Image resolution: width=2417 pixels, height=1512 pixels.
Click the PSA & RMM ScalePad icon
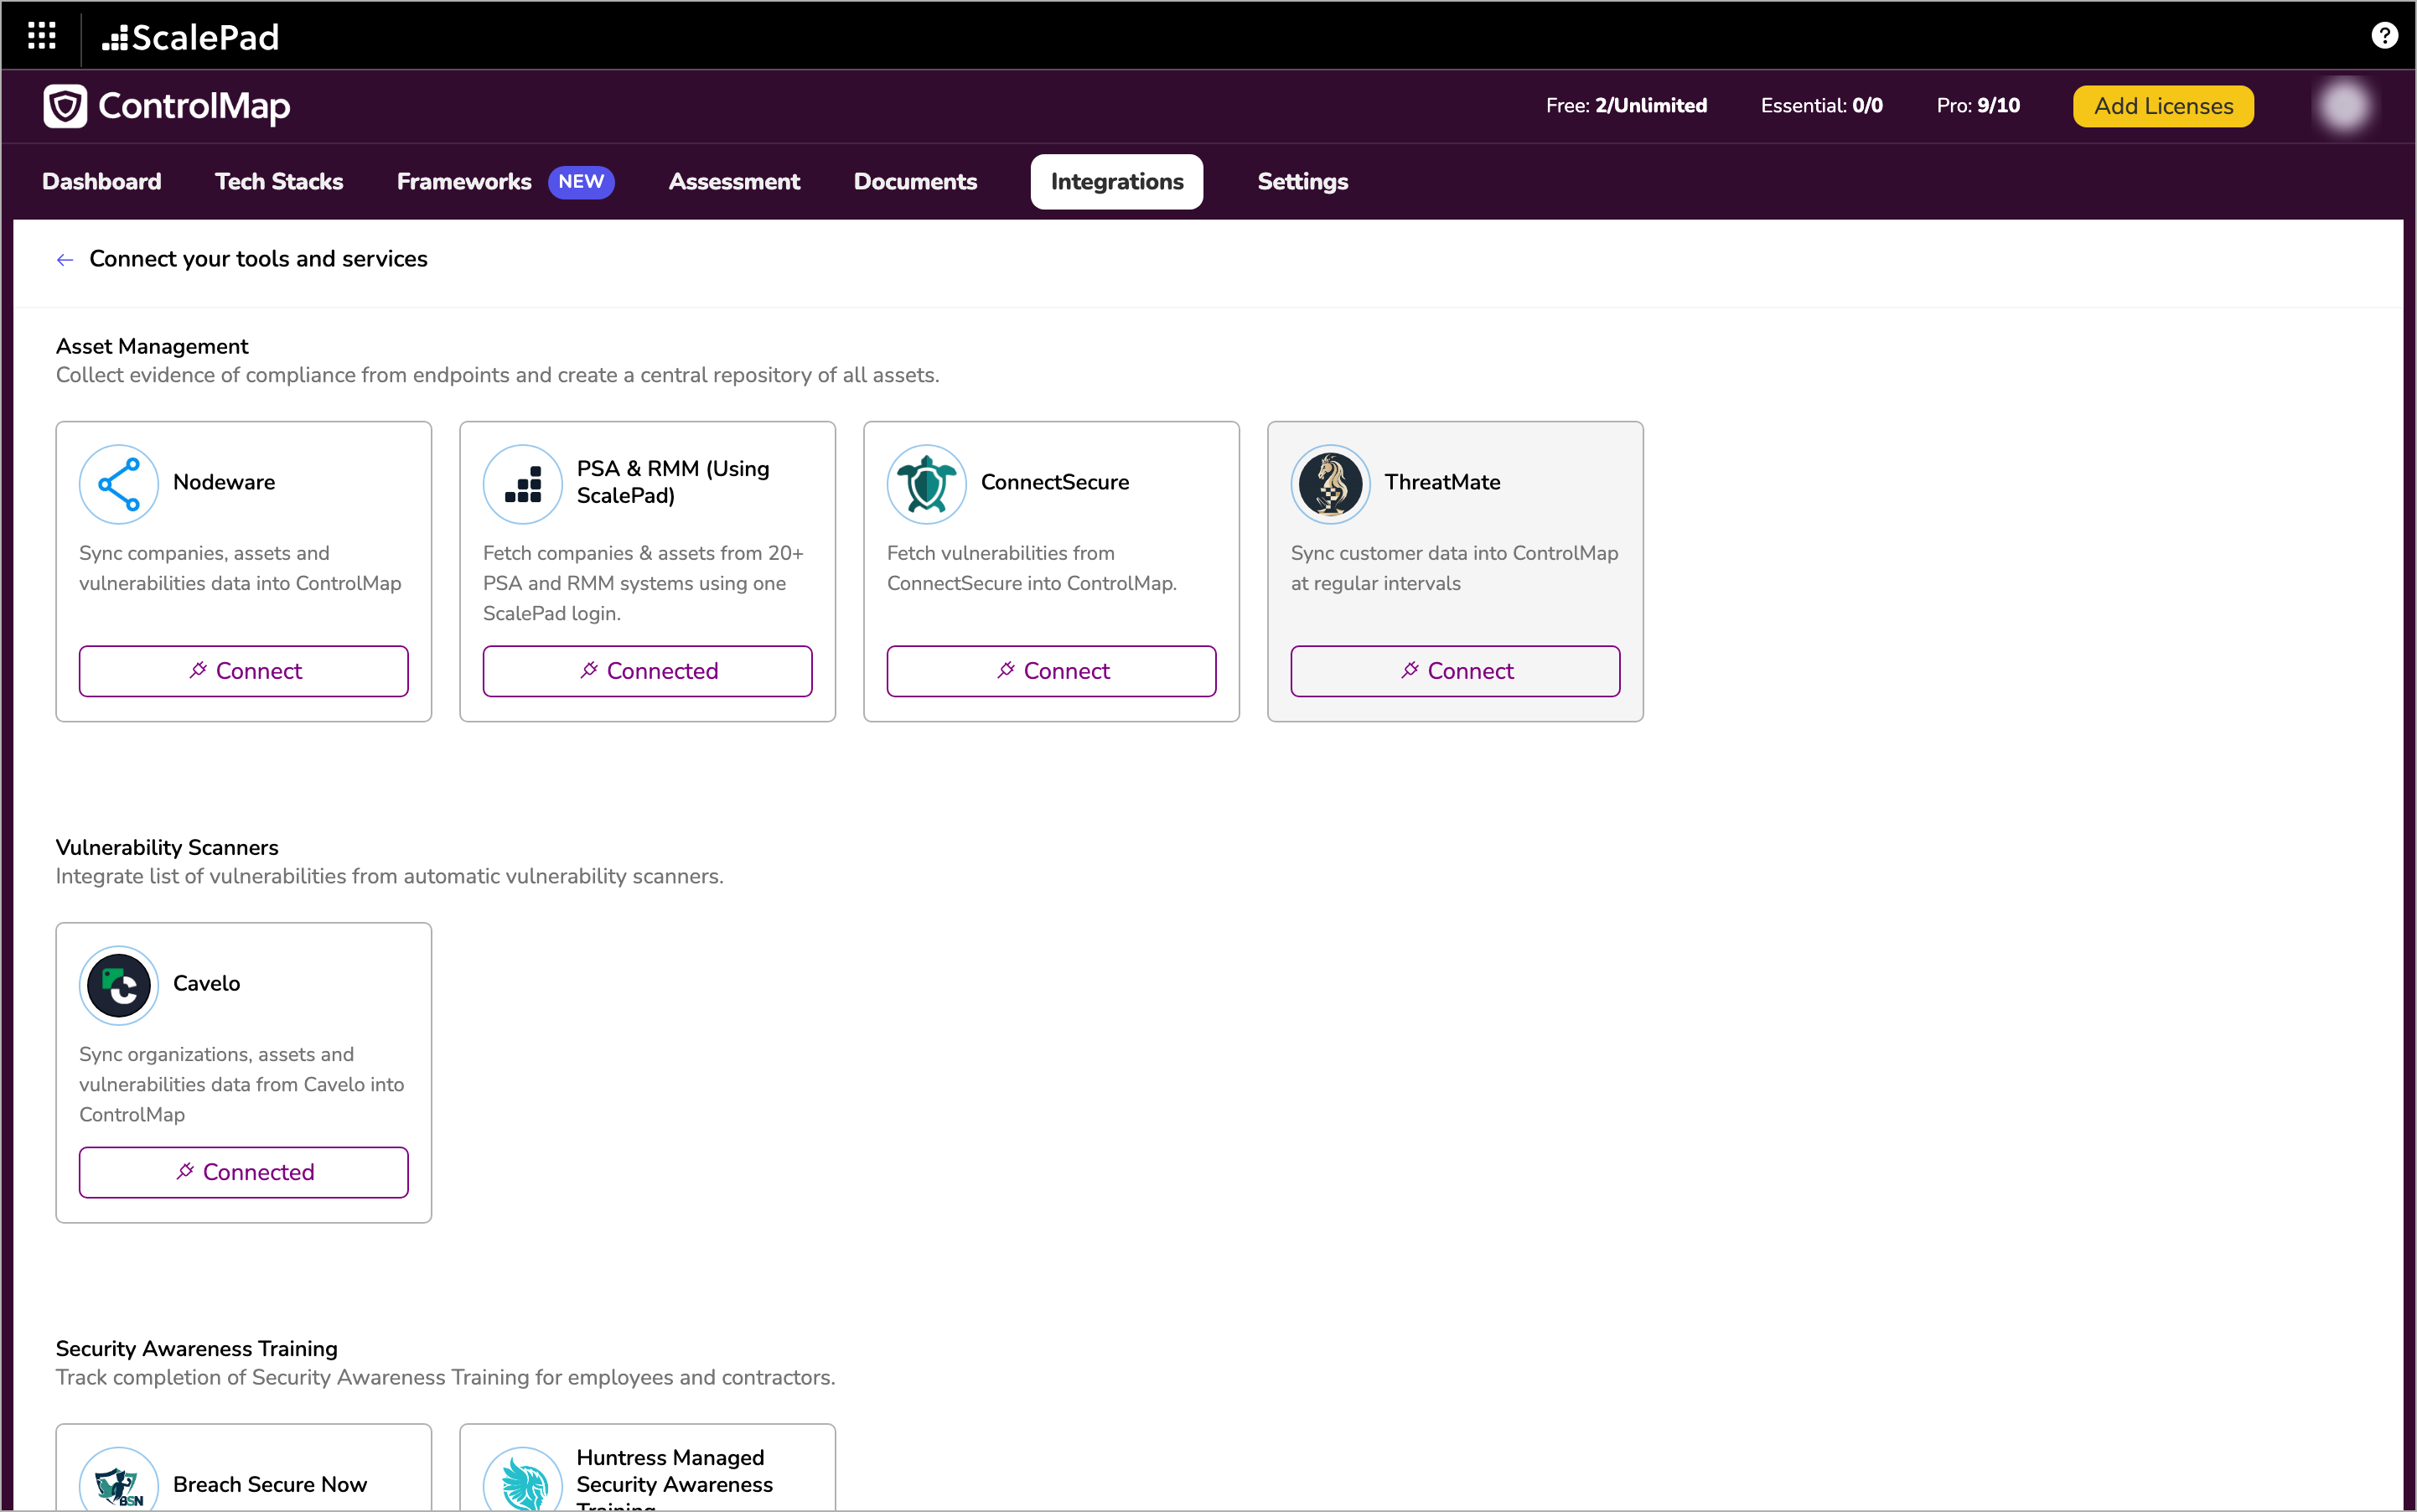point(523,484)
